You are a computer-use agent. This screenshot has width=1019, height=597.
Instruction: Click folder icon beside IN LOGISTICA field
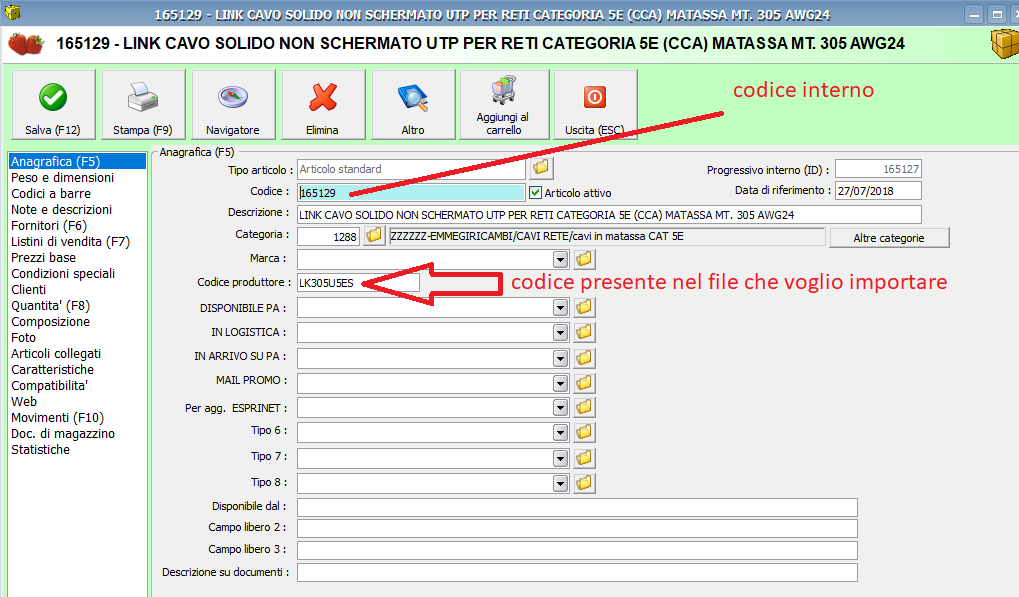pyautogui.click(x=584, y=332)
